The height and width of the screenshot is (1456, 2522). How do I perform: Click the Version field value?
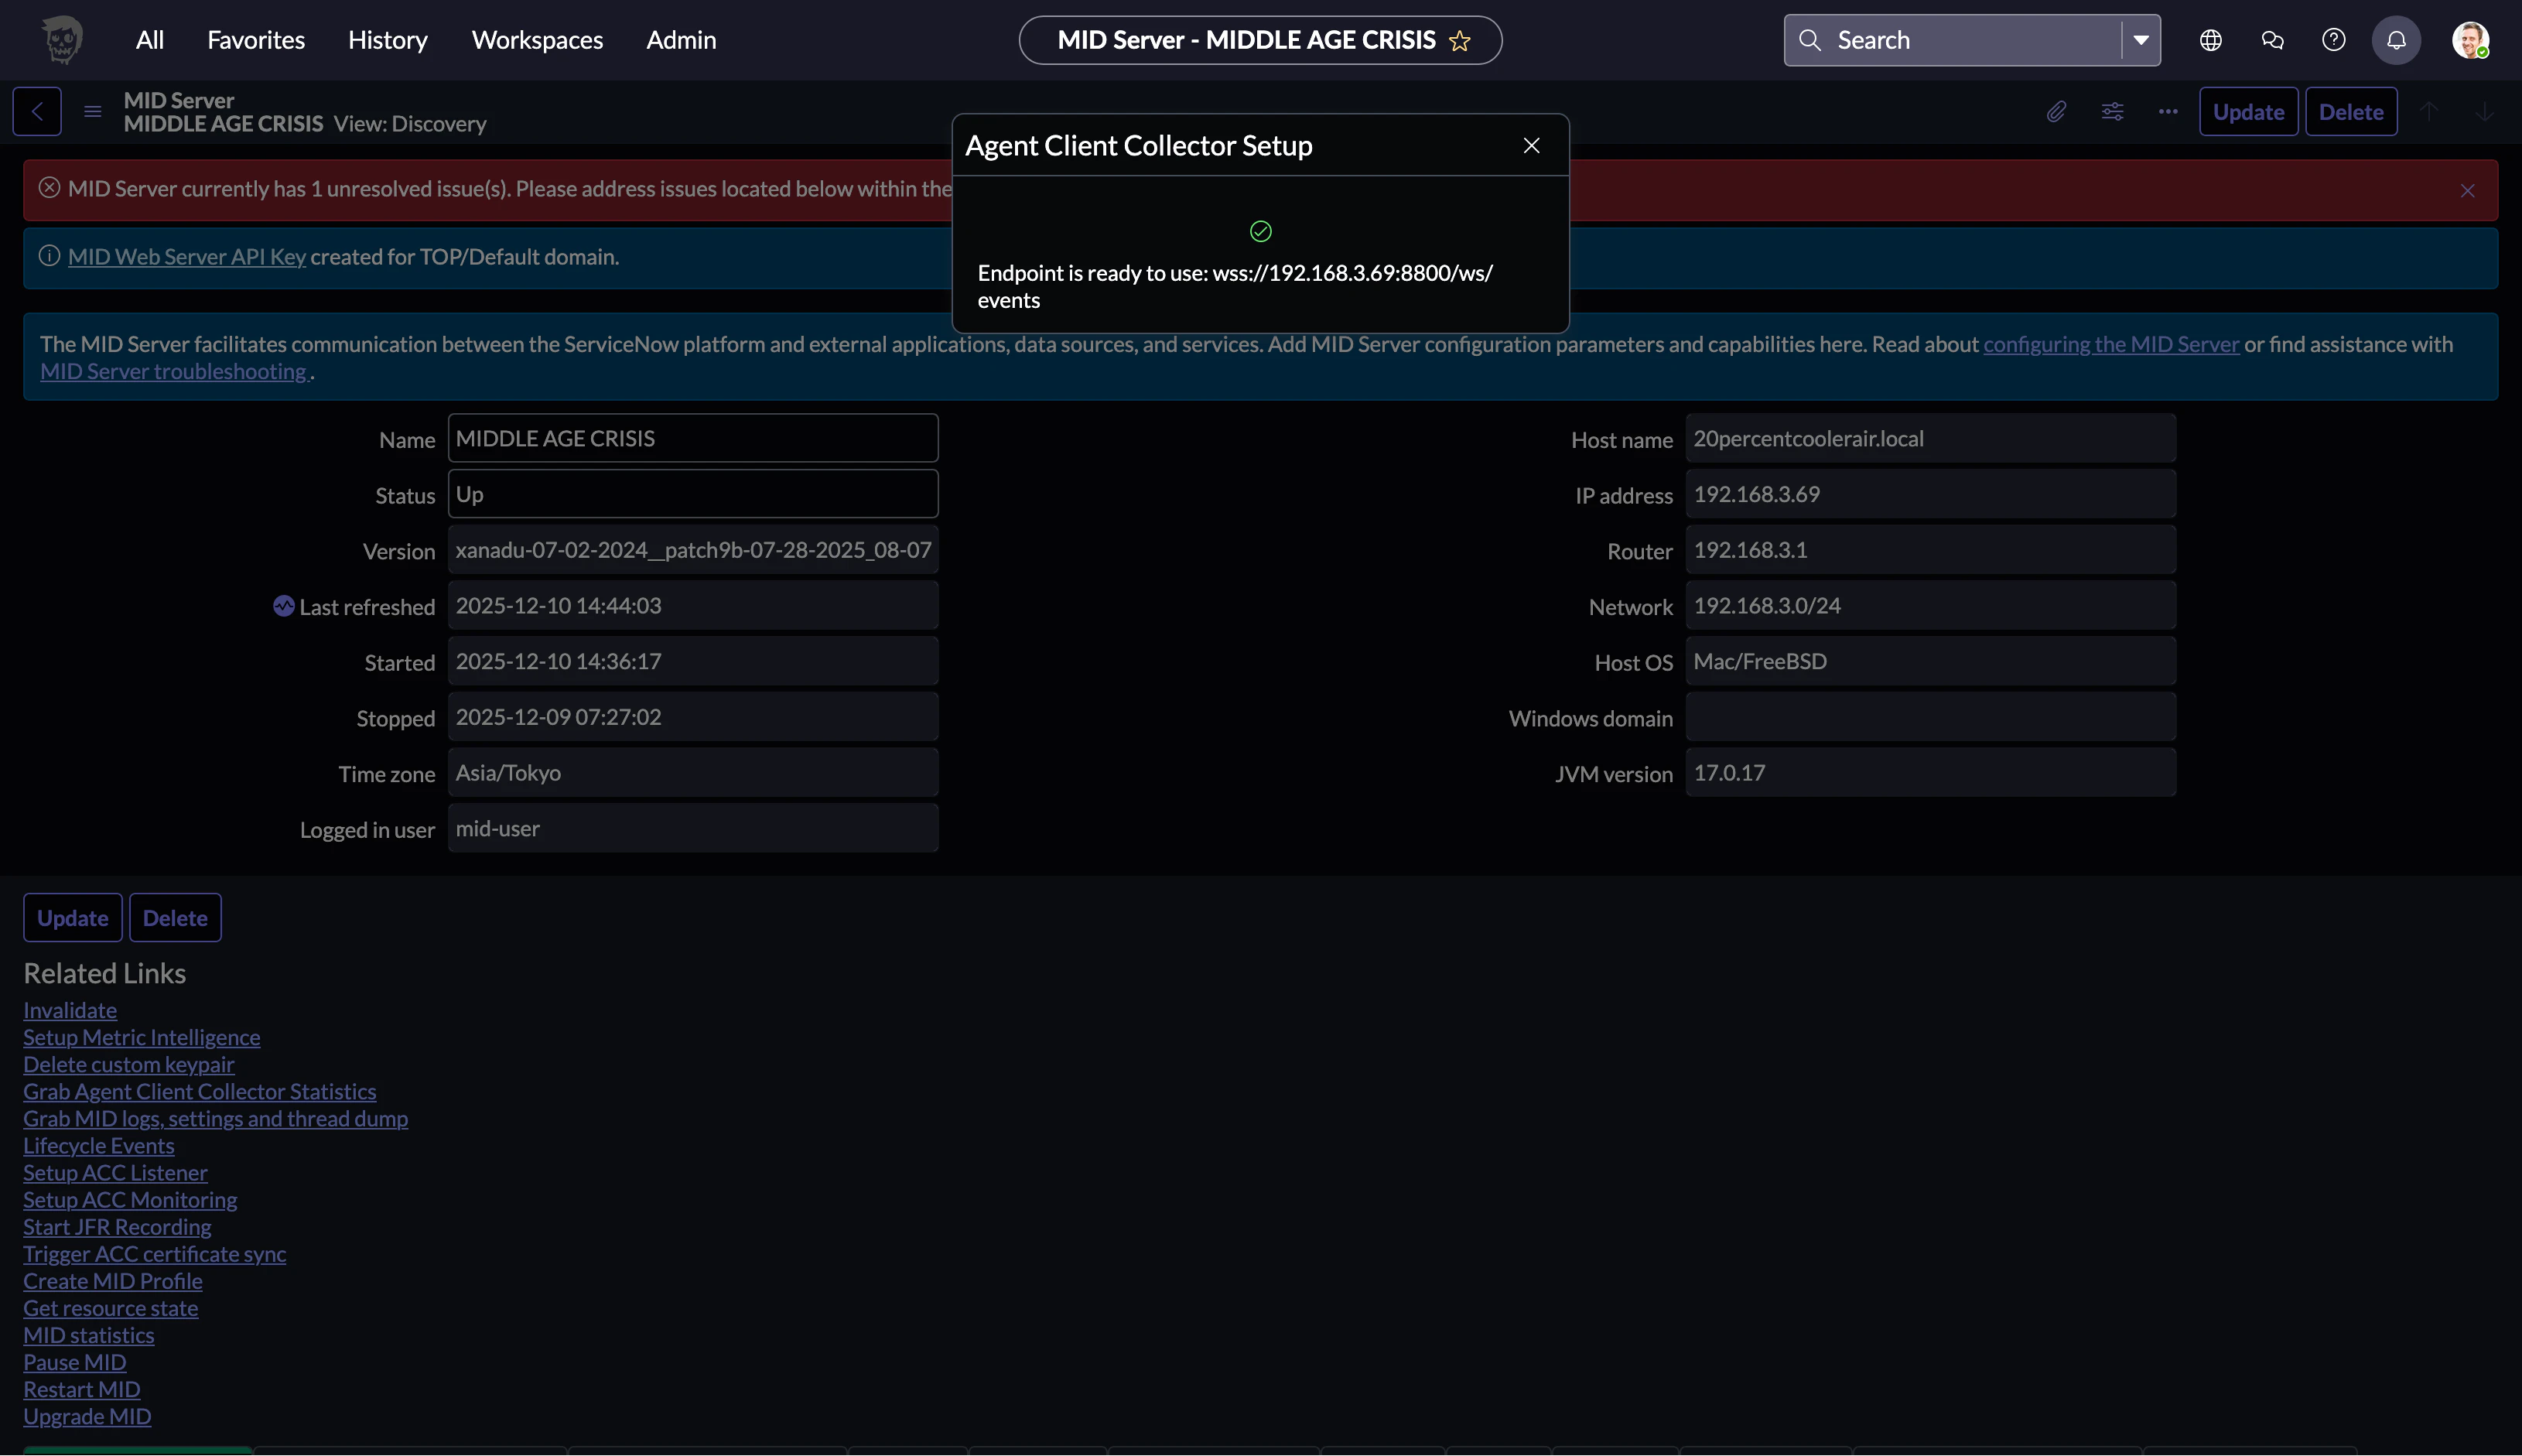(693, 550)
